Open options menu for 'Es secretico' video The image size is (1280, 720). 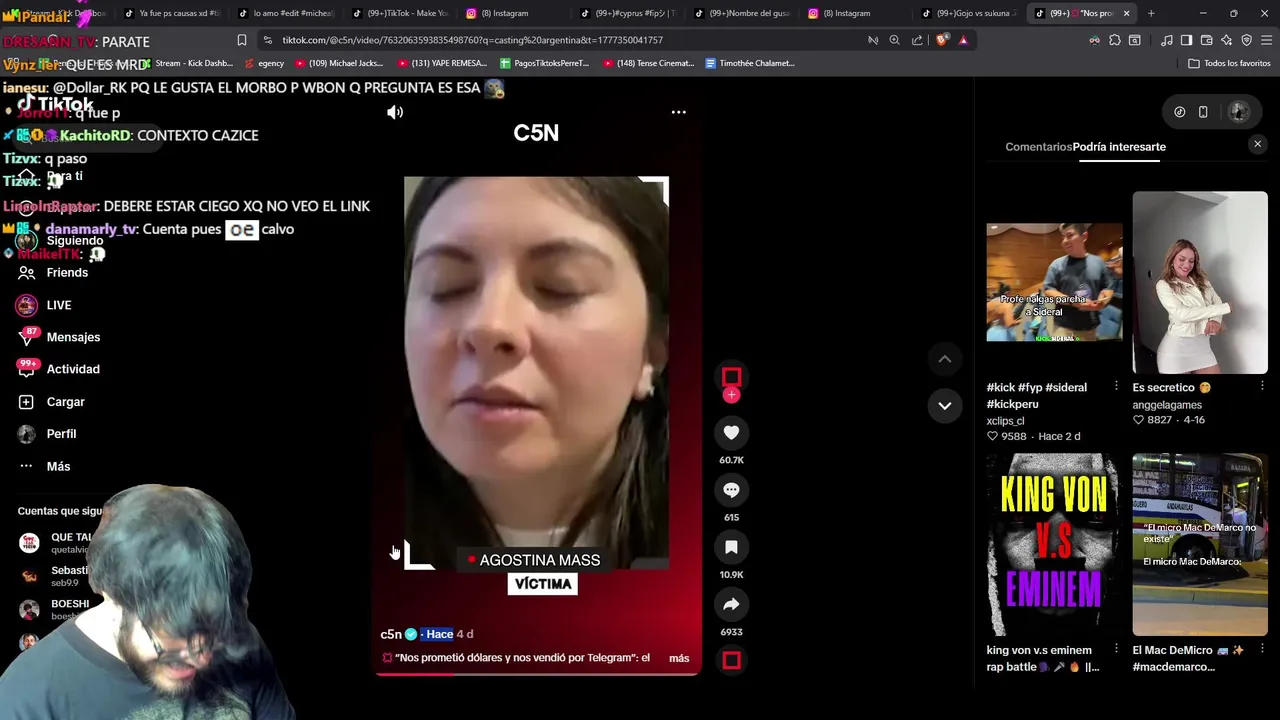[1262, 386]
